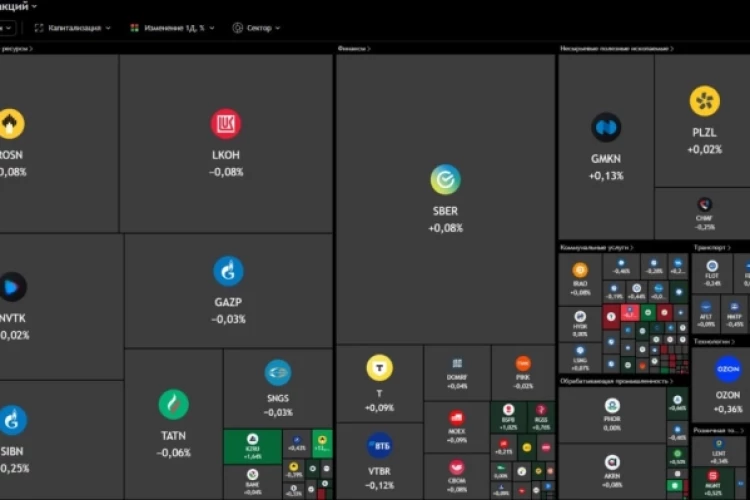
Task: Open the Финансы sector heading
Action: 354,48
